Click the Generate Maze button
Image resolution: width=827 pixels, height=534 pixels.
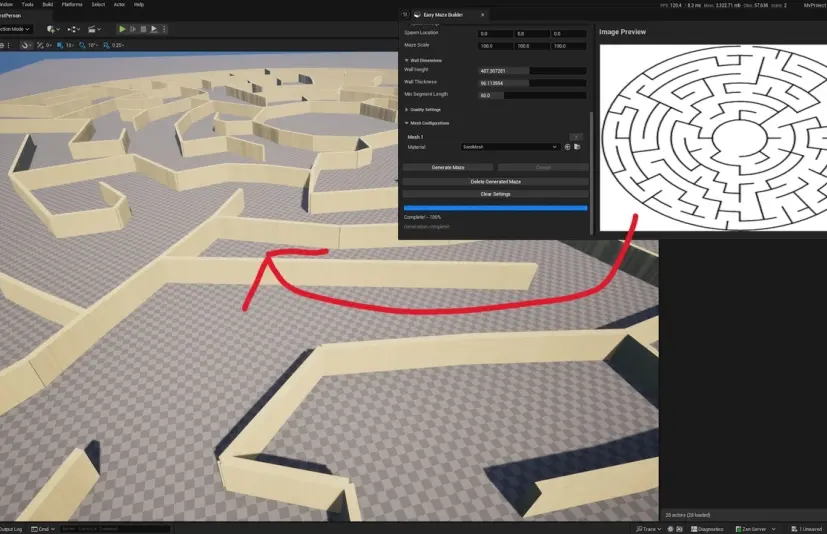click(x=448, y=167)
